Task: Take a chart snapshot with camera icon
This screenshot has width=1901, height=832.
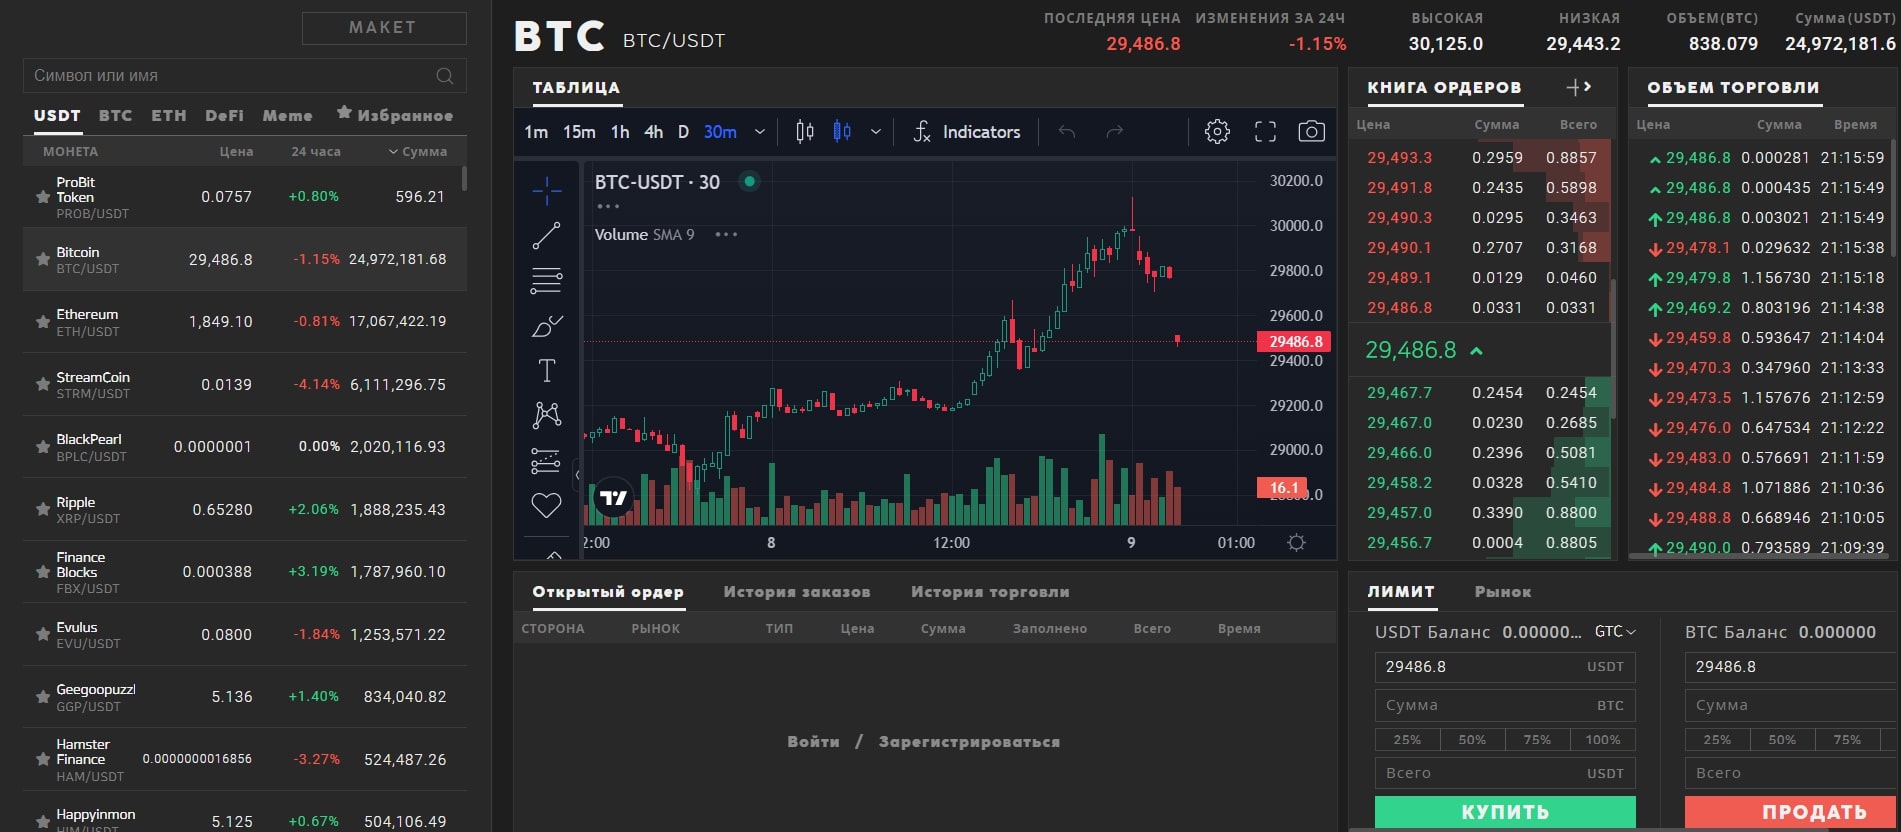Action: click(1312, 132)
